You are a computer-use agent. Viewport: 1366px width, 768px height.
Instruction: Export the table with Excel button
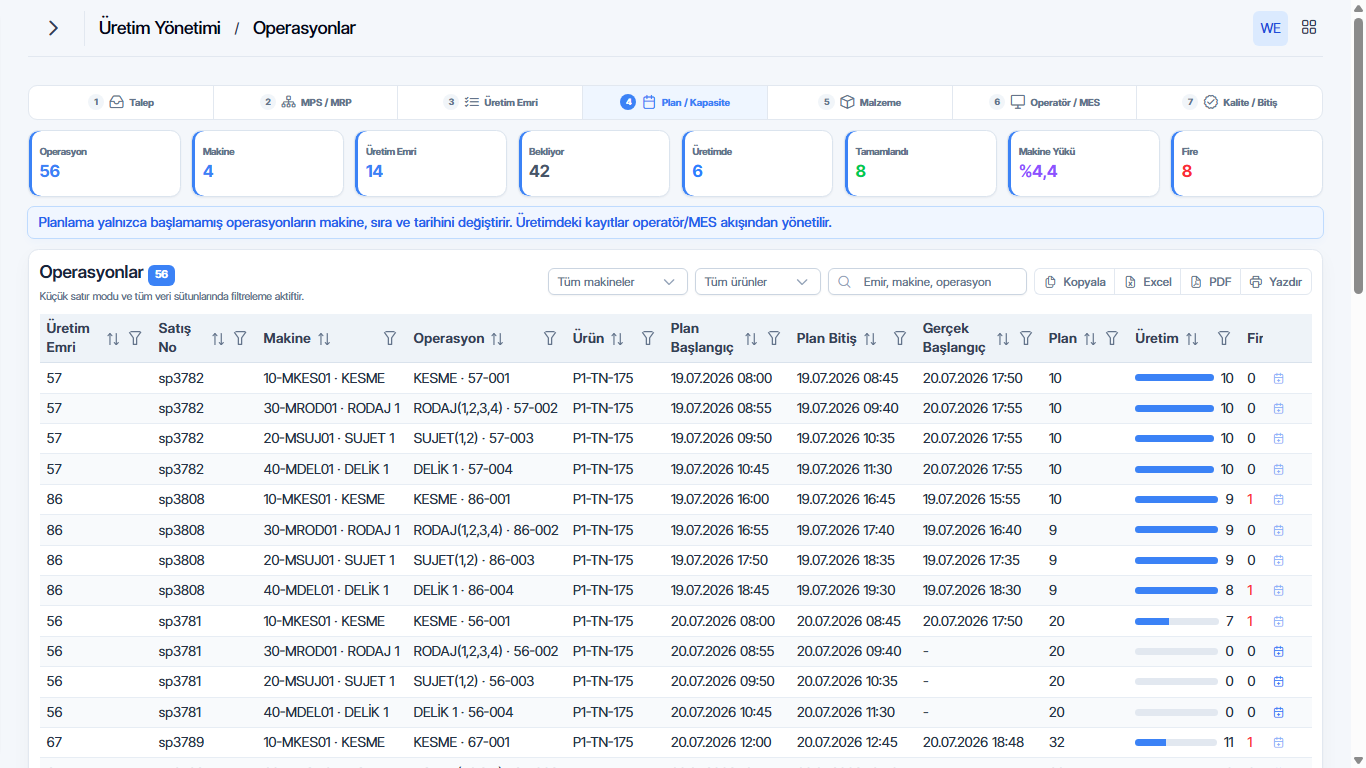pyautogui.click(x=1148, y=282)
